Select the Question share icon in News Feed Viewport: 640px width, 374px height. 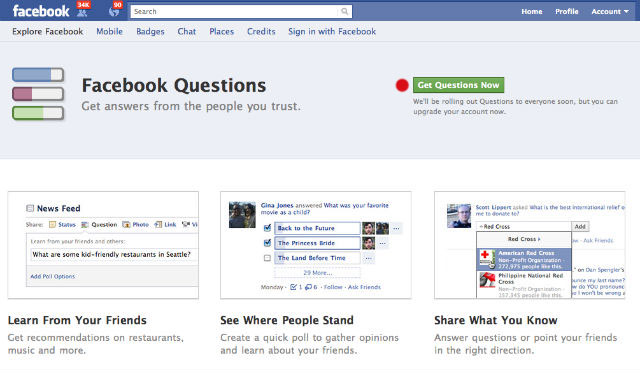coord(84,225)
